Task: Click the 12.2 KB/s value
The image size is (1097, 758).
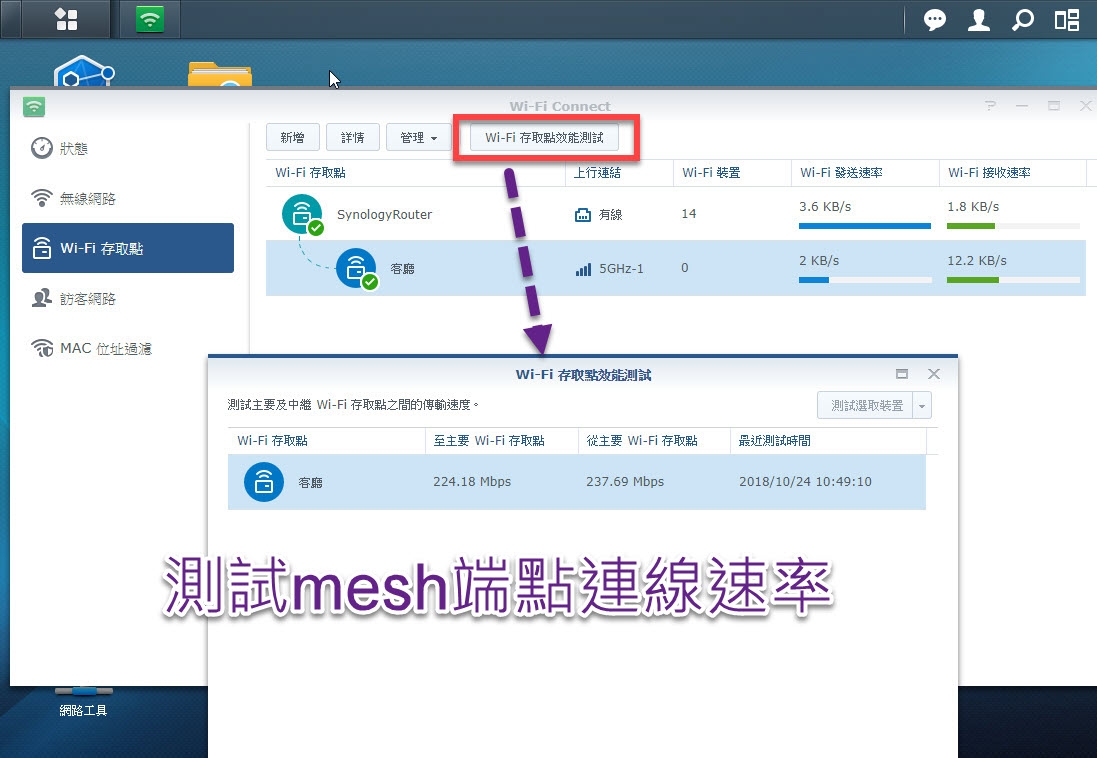Action: [977, 260]
